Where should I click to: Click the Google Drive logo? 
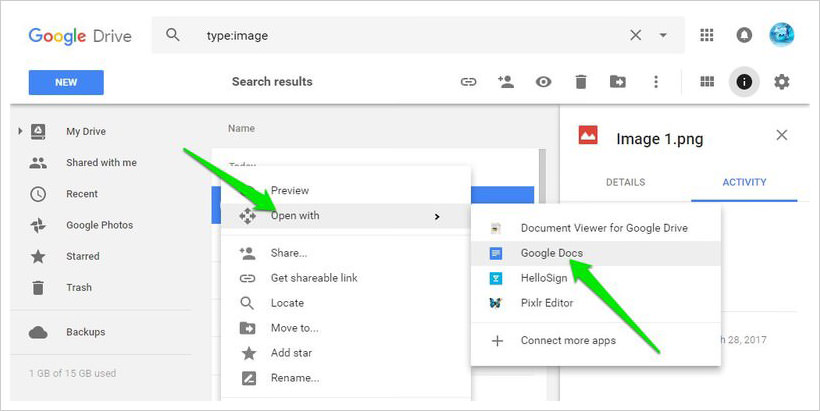click(79, 36)
